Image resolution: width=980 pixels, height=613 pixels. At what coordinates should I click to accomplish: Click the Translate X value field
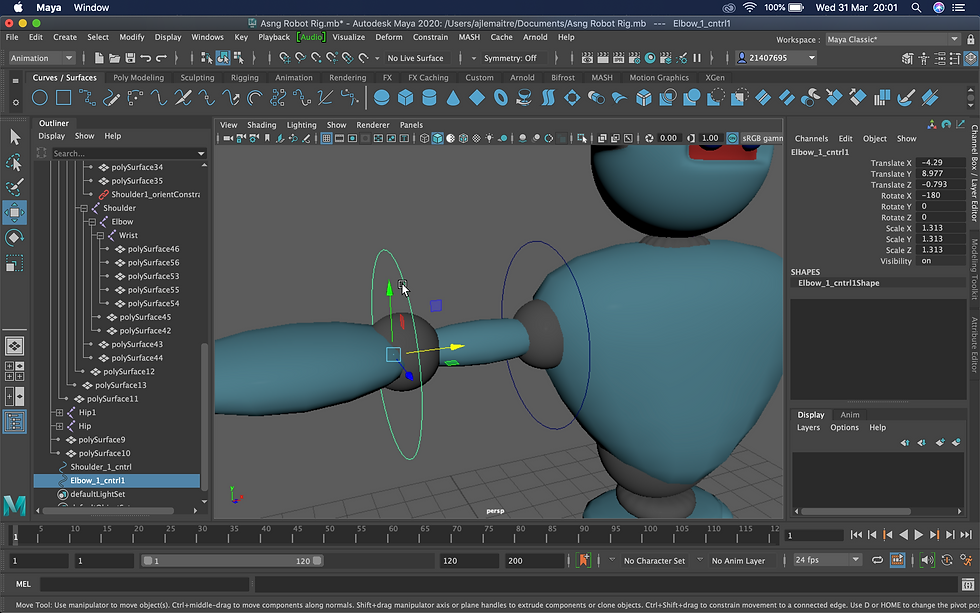point(939,162)
